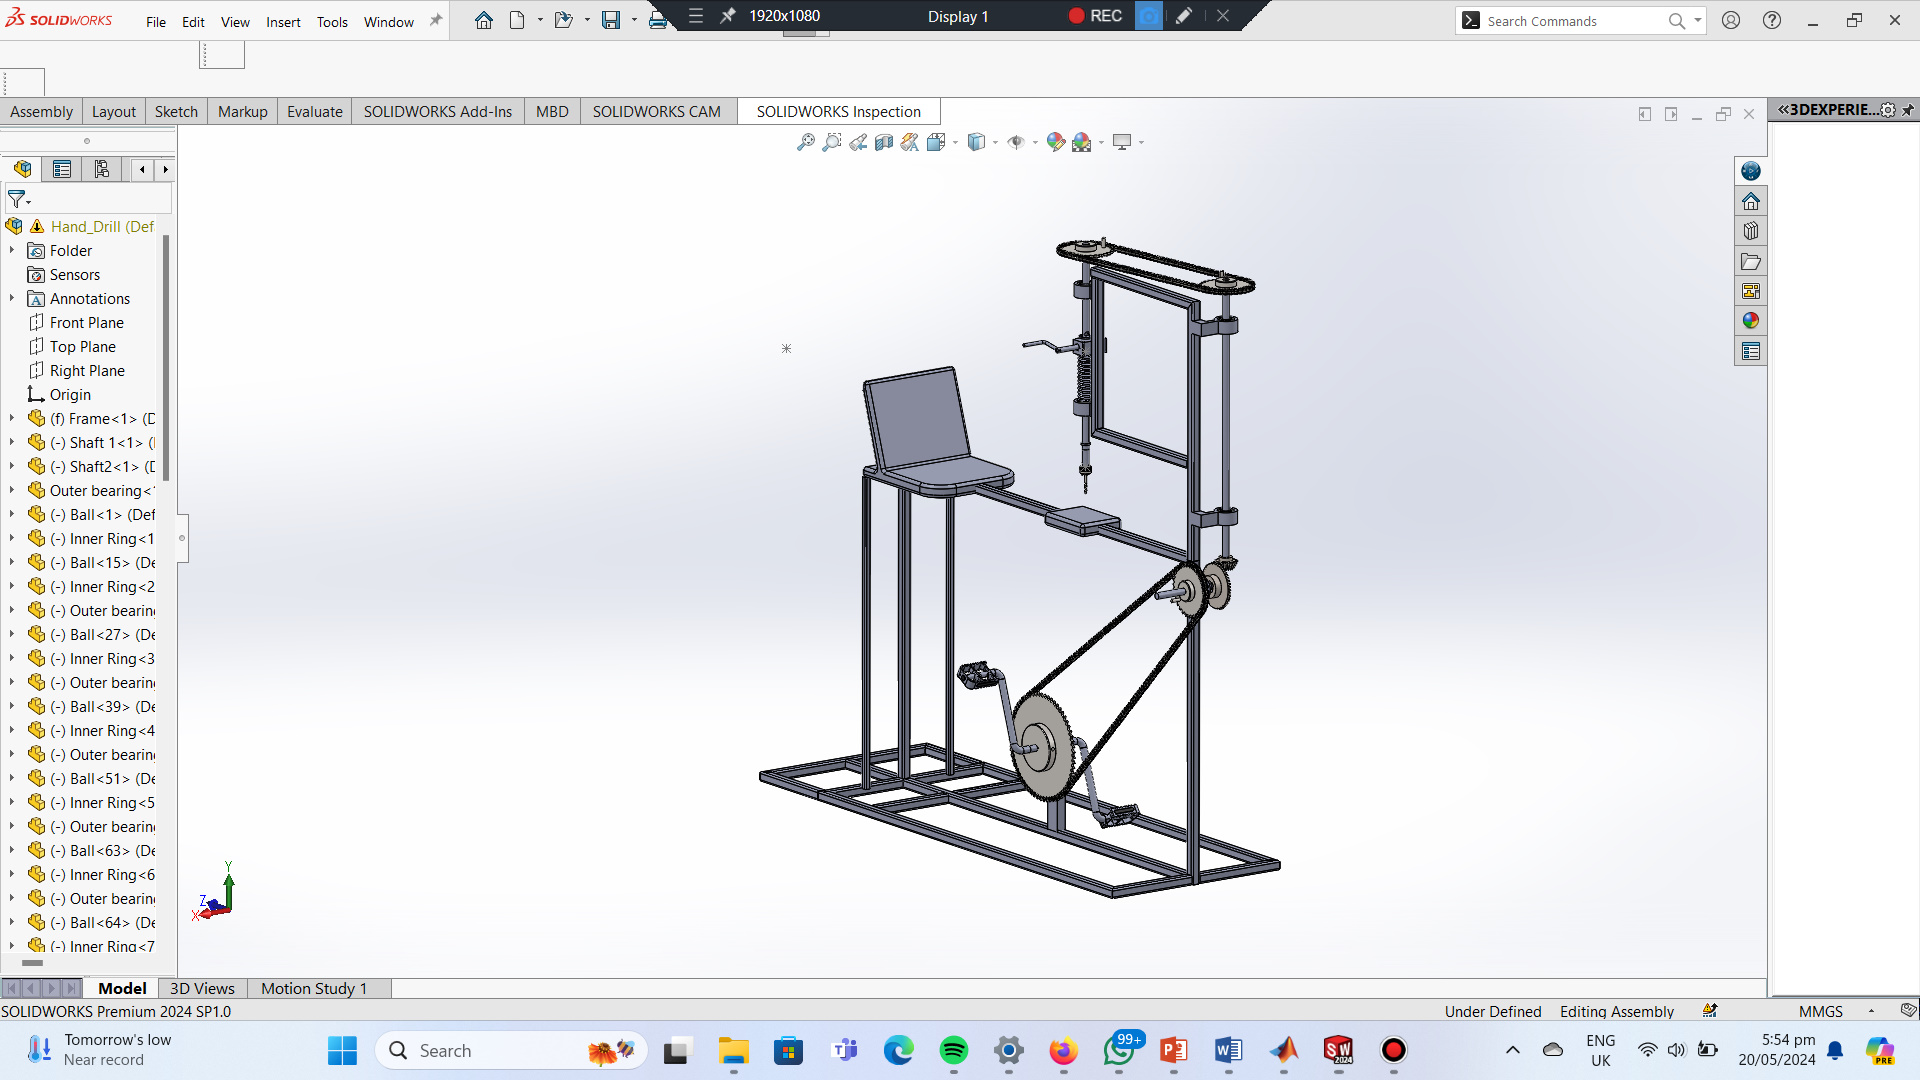
Task: Open the Appearances task pane icon
Action: [1750, 321]
